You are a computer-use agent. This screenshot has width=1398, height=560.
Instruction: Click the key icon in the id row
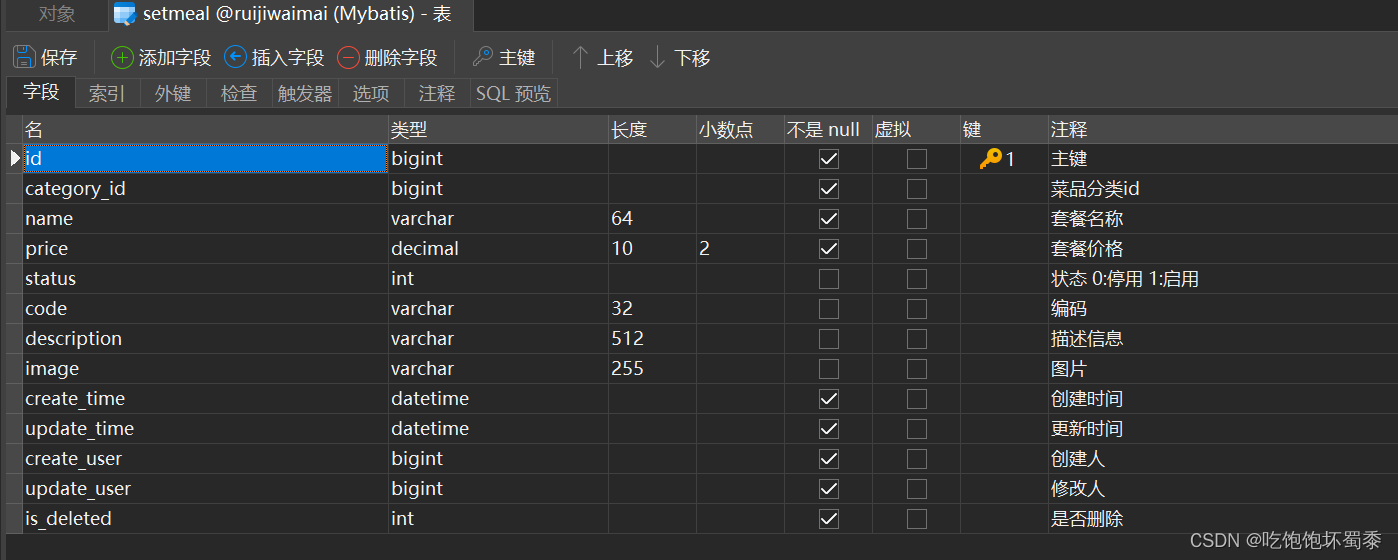tap(990, 158)
